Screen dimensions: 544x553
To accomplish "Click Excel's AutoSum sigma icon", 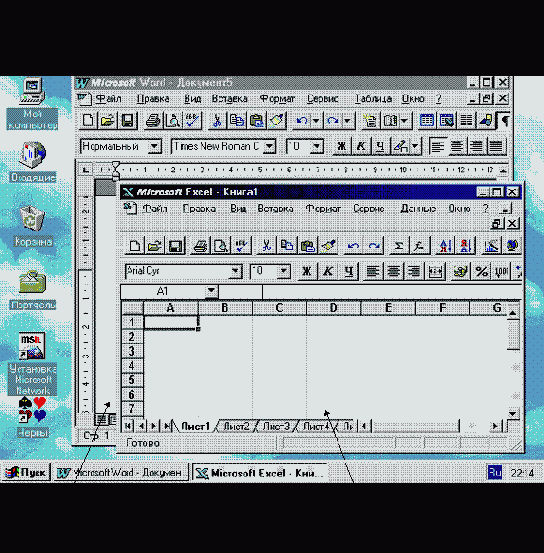I will [399, 245].
